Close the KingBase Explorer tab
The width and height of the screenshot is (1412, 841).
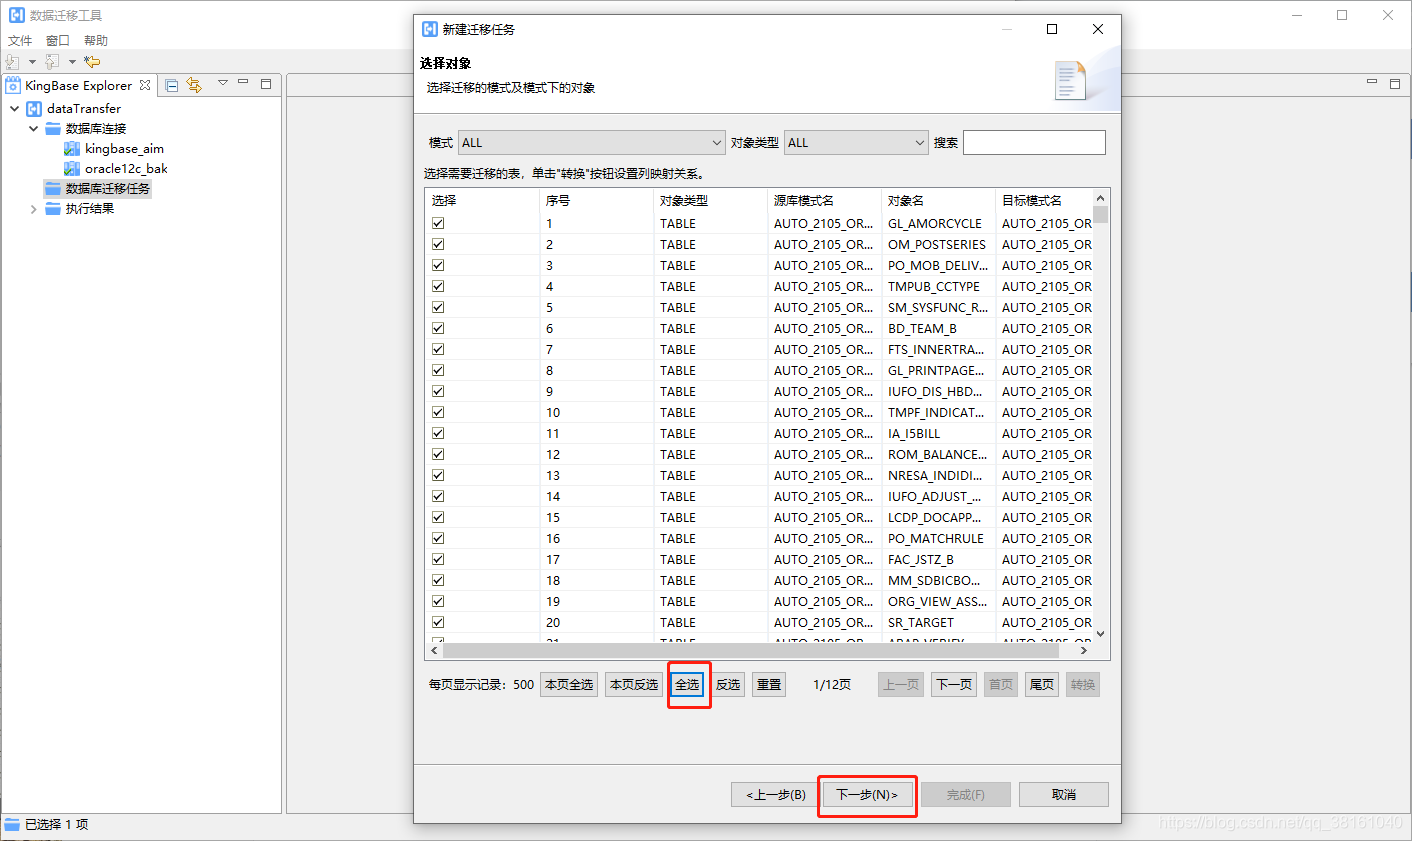(145, 85)
